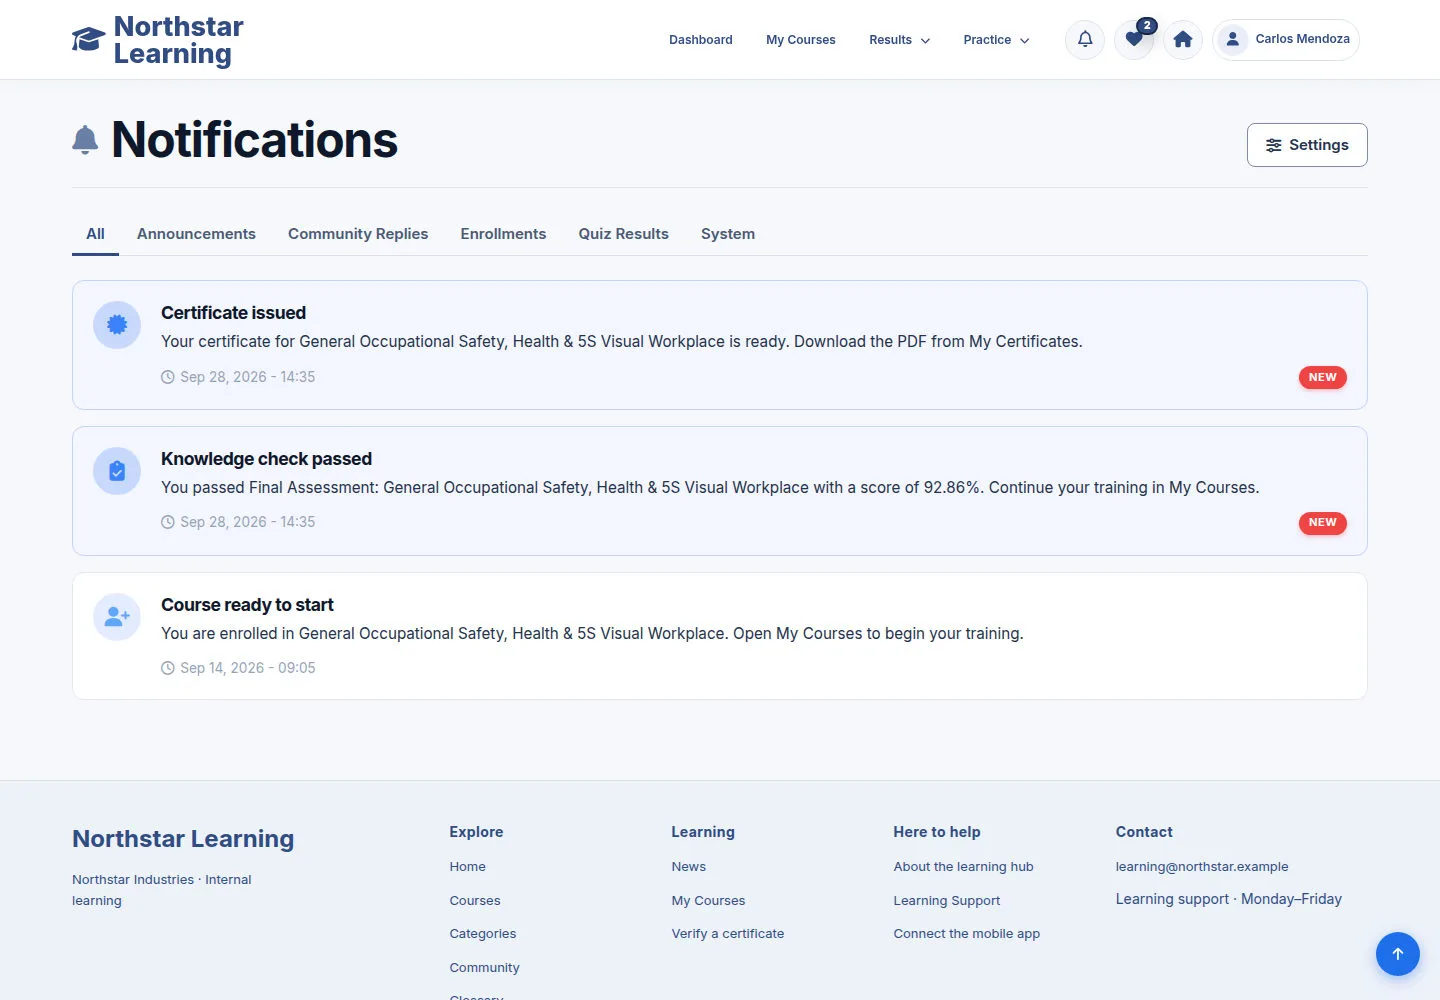Click the footer Northstar Learning heading

[x=183, y=839]
